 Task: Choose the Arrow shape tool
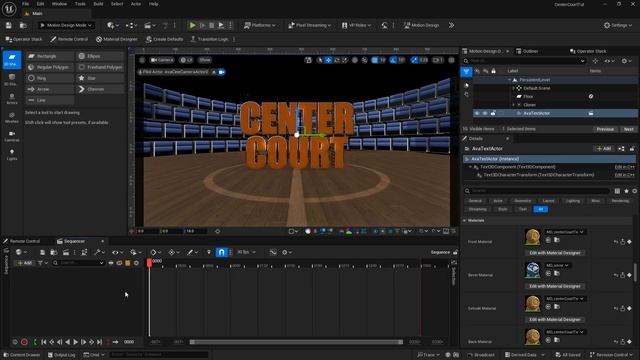click(x=50, y=89)
